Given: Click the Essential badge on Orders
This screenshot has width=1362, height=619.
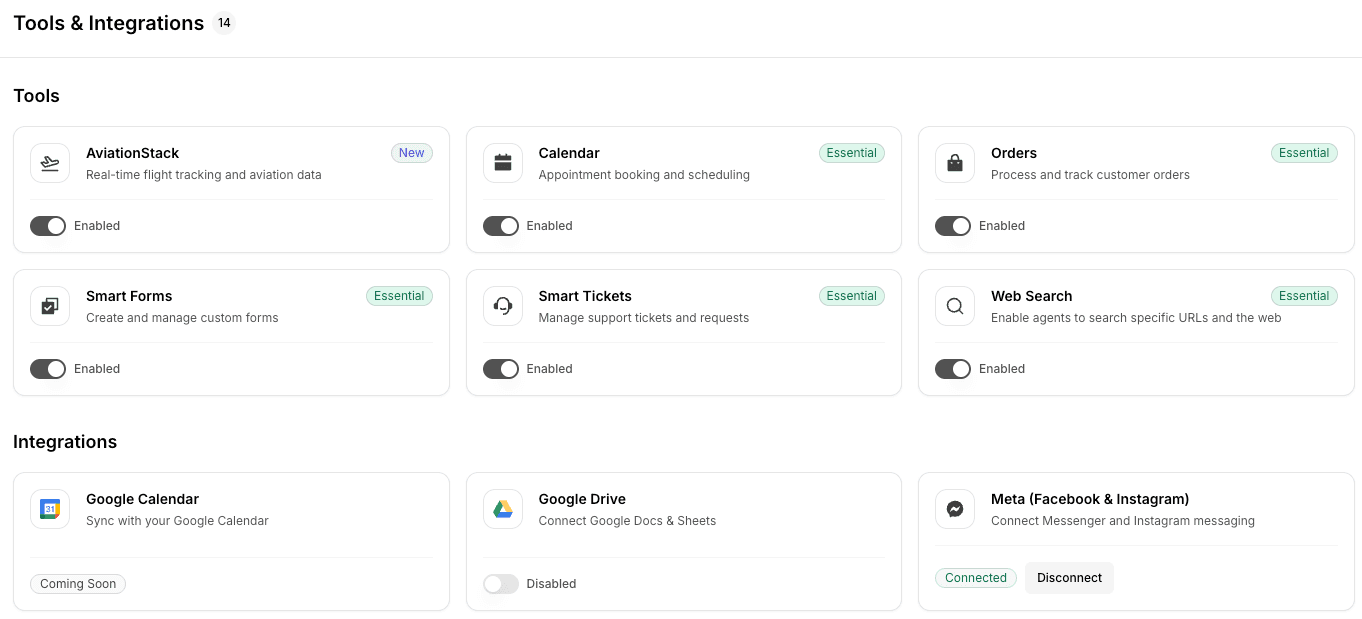Looking at the screenshot, I should 1304,153.
